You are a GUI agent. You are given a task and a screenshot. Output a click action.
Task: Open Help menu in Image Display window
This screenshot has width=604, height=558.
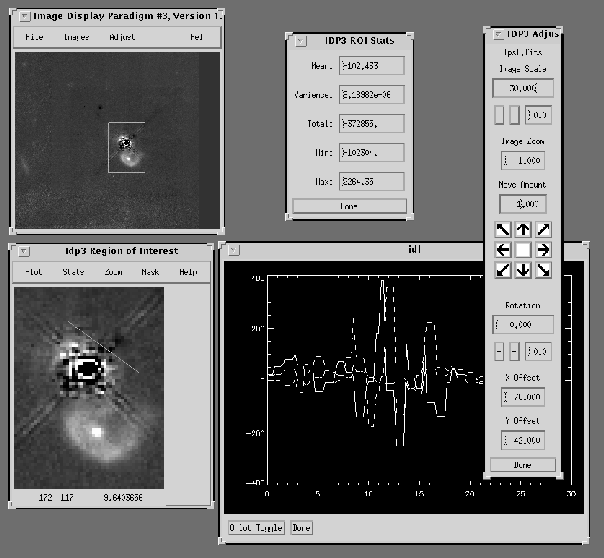coord(196,37)
